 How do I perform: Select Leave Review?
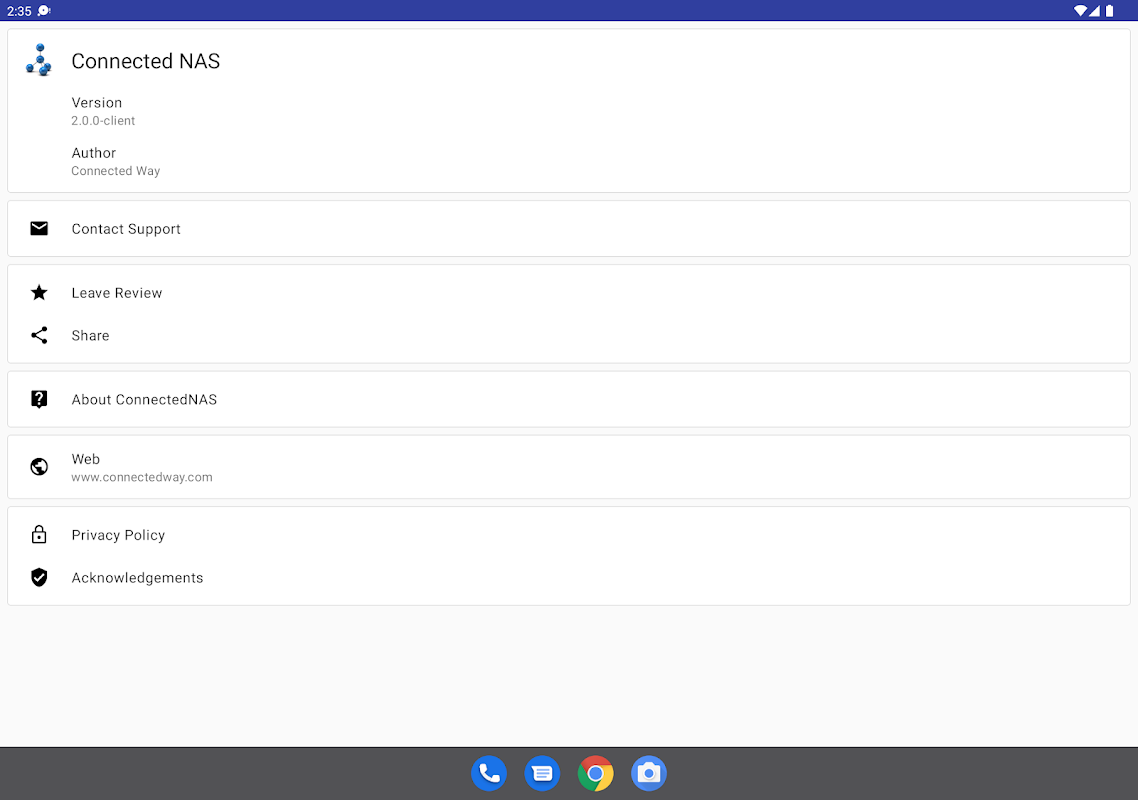(x=569, y=293)
